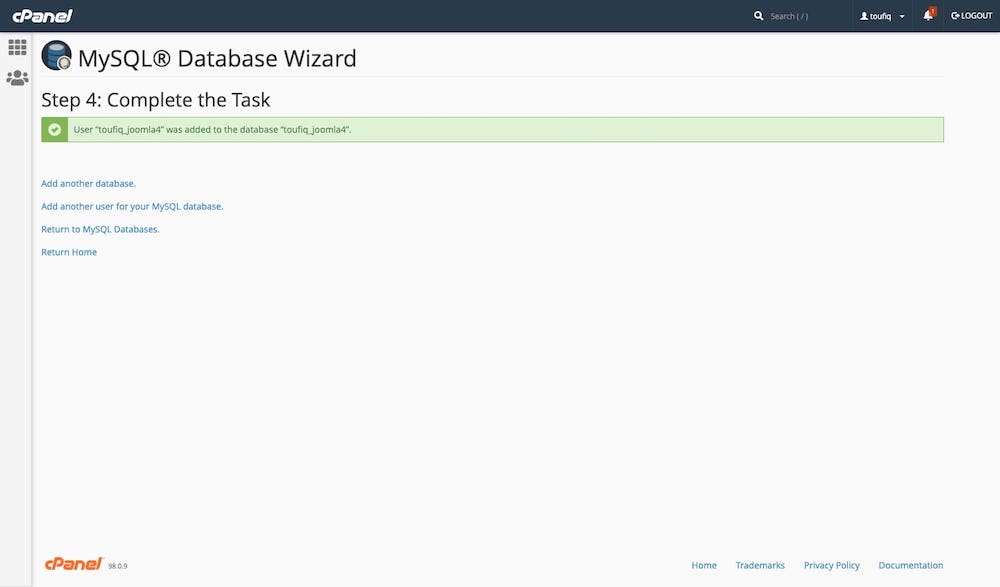1000x587 pixels.
Task: Choose 'Add another user for your MySQL database'
Action: point(132,207)
